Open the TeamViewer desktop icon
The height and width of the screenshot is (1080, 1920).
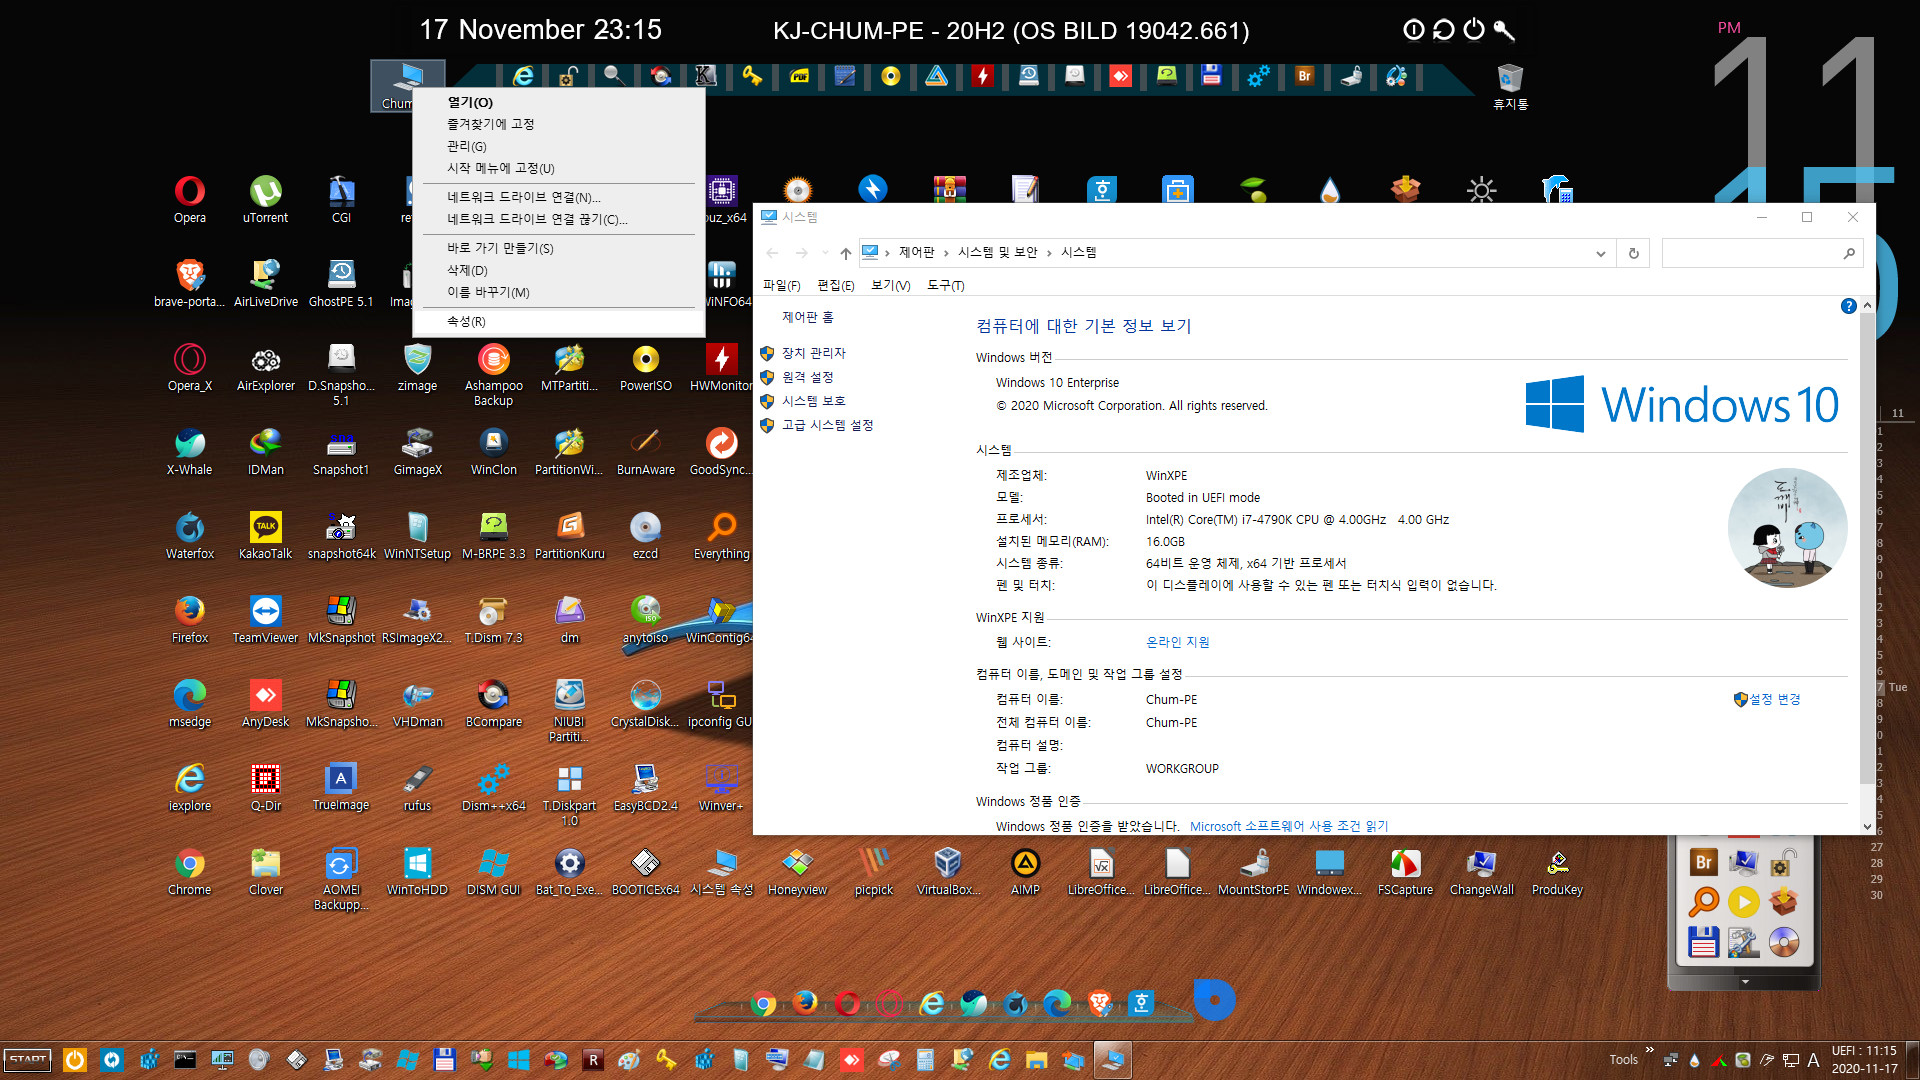click(x=265, y=619)
